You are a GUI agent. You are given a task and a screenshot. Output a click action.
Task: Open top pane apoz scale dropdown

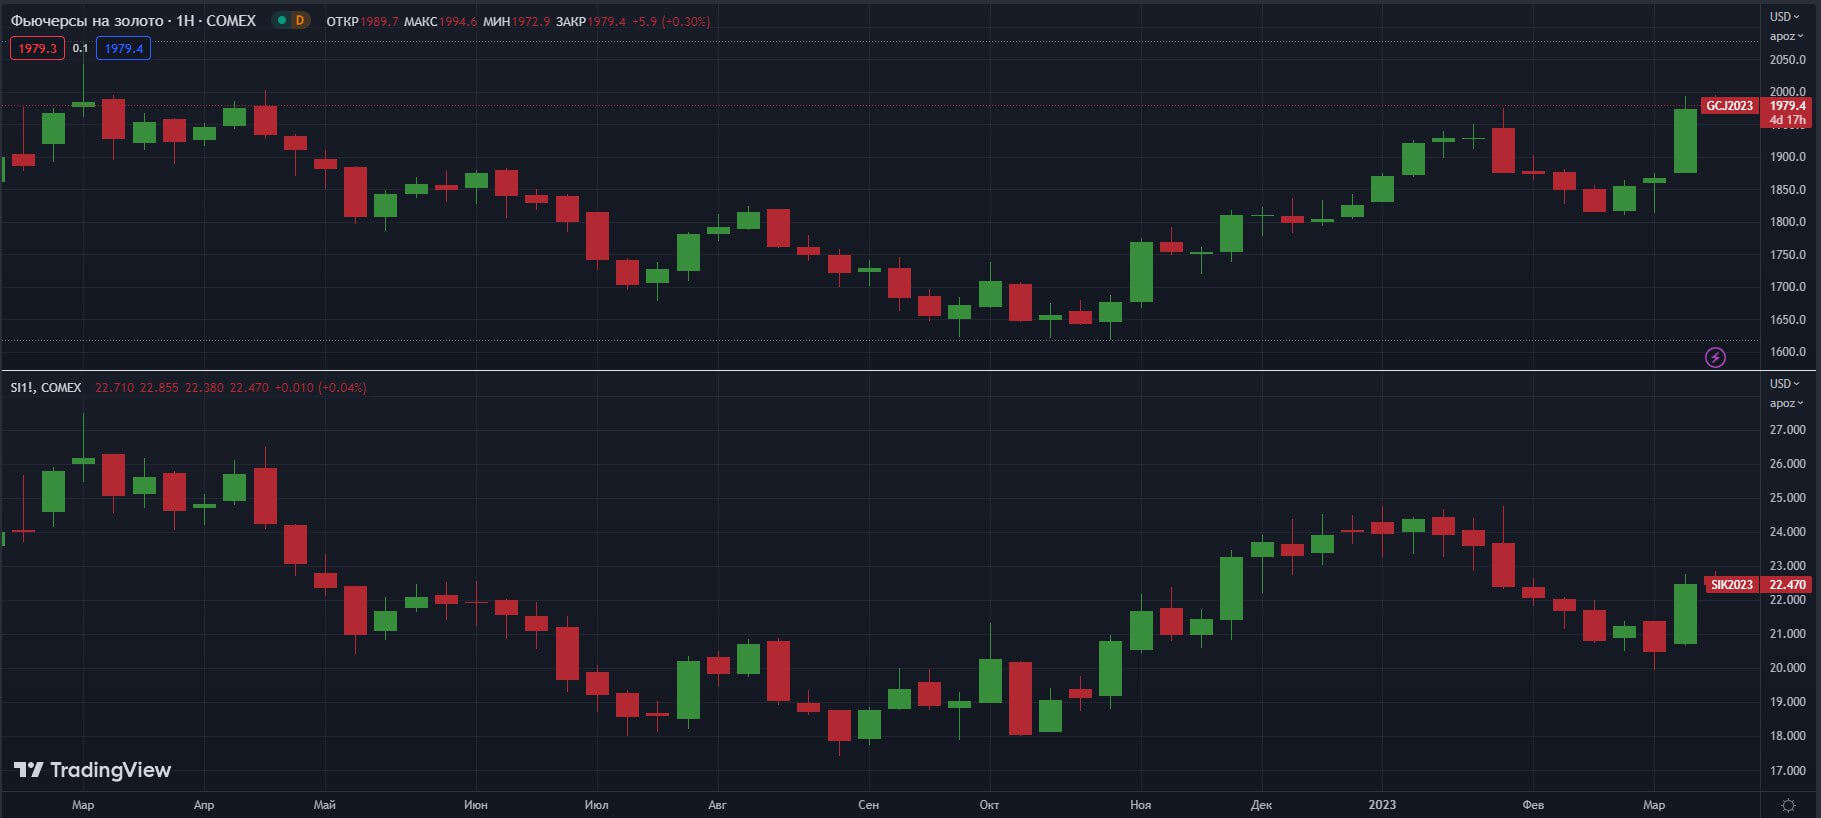click(1786, 36)
